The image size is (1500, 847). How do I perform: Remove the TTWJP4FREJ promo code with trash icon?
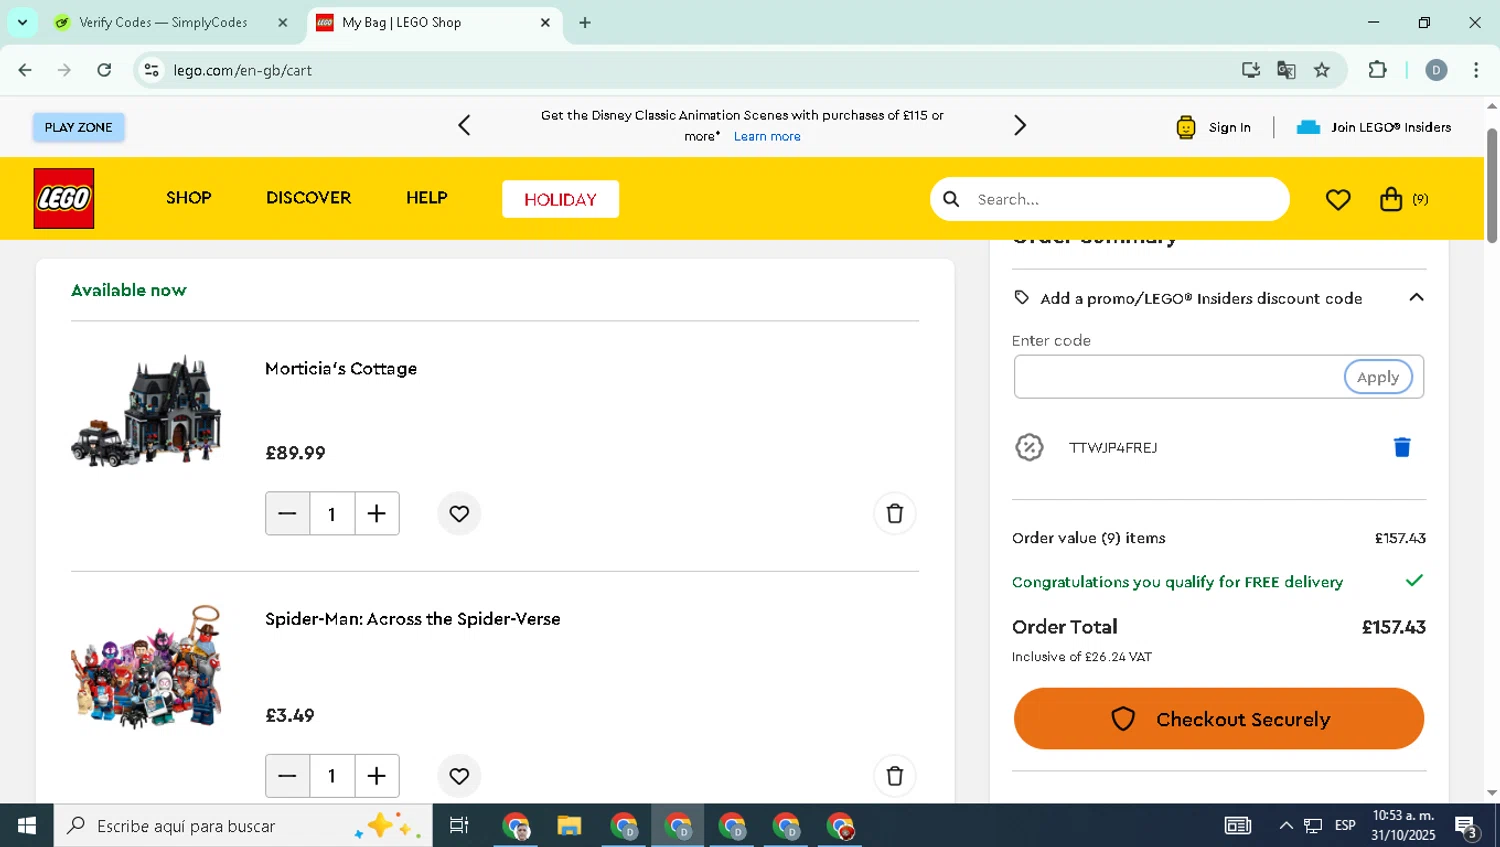tap(1402, 447)
